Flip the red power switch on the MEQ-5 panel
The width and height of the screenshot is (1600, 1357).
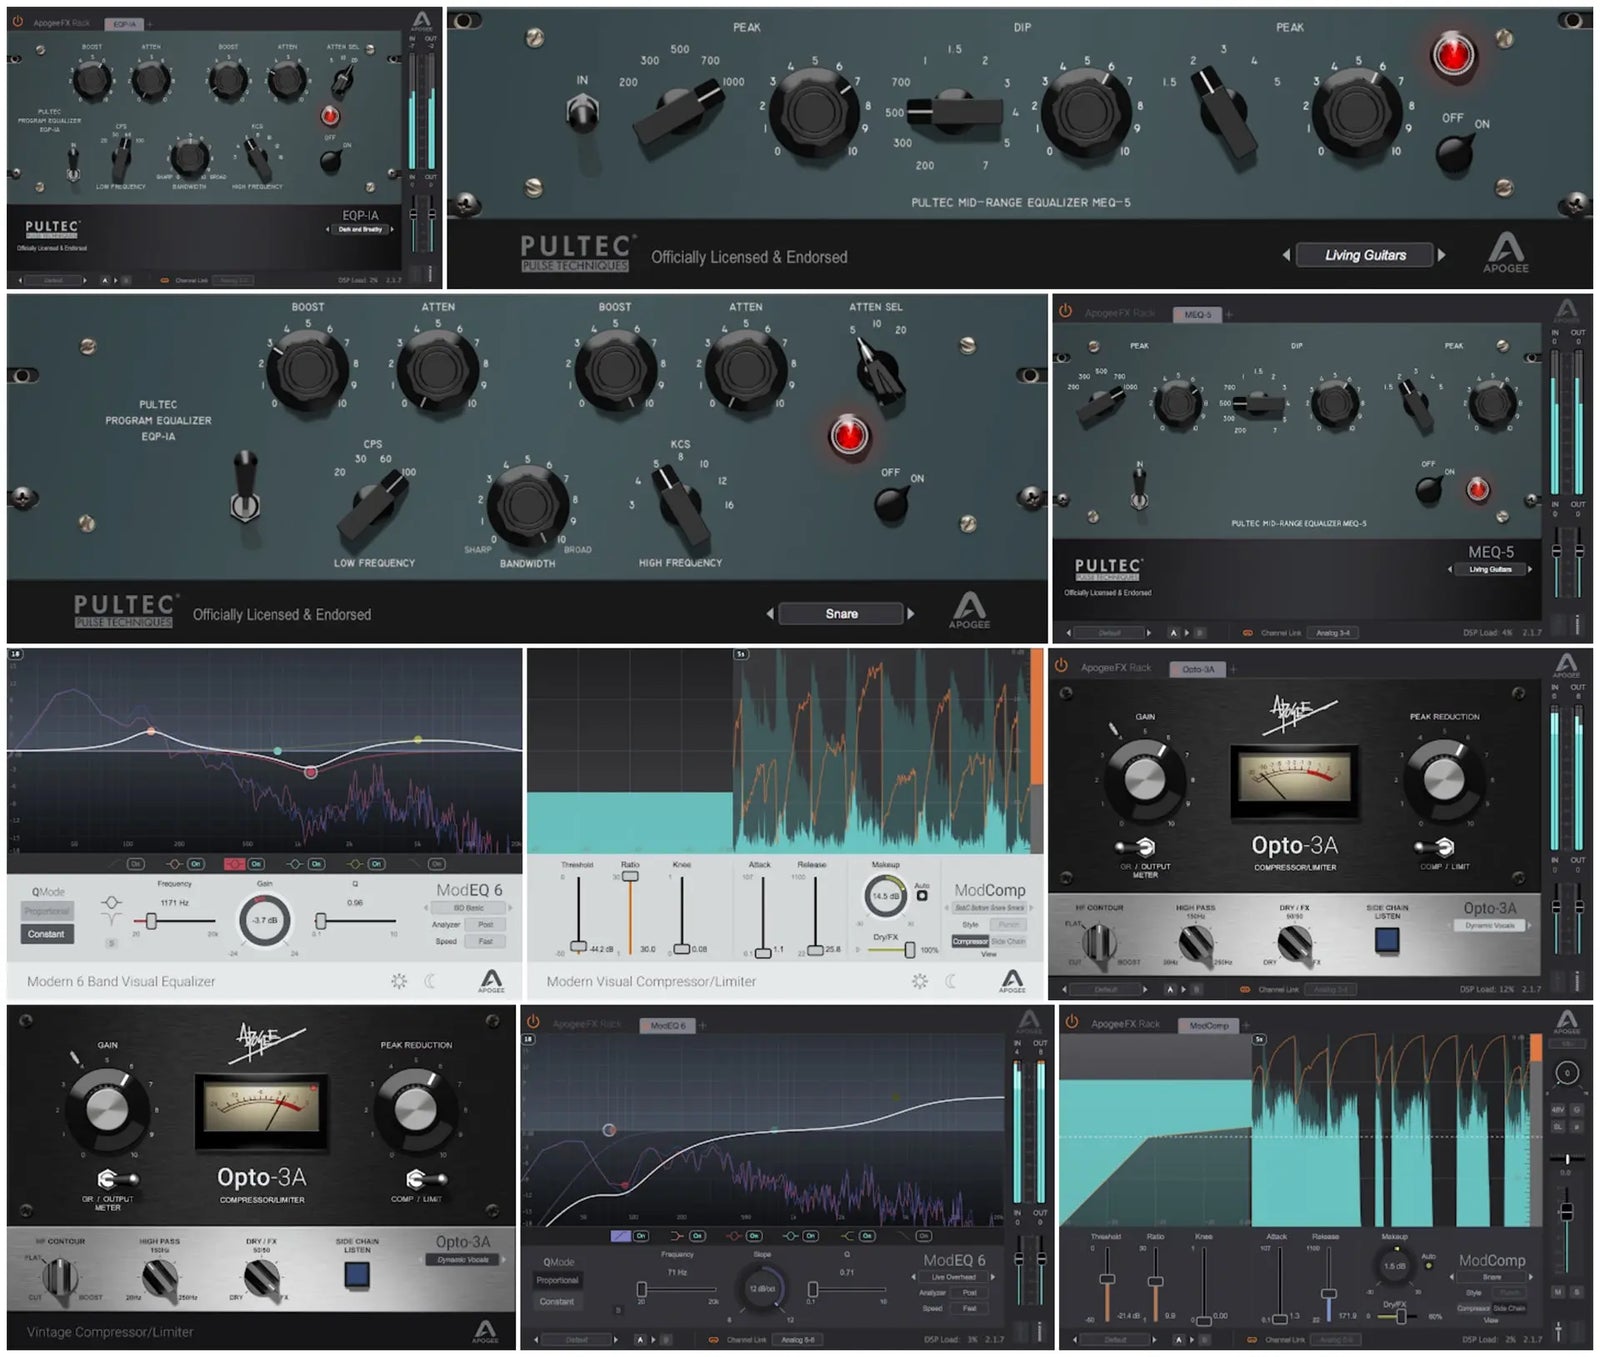pos(1452,55)
